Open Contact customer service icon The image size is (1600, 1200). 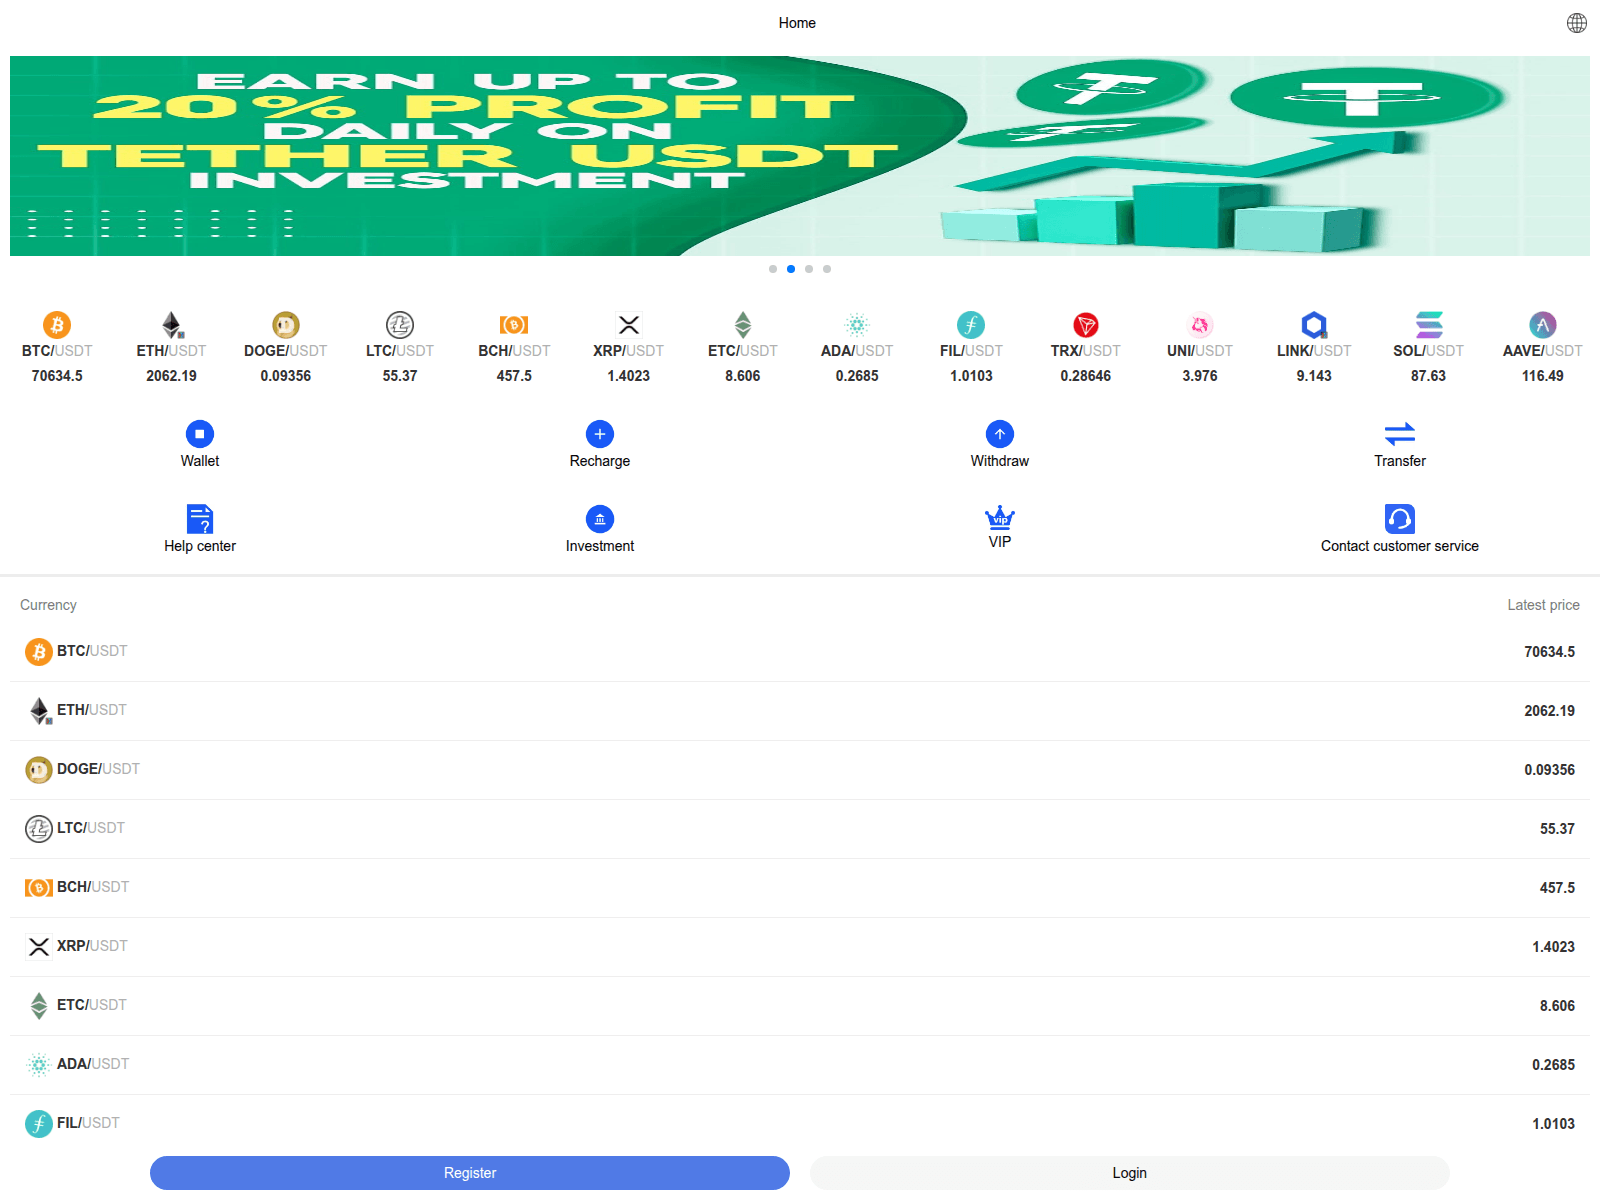click(x=1399, y=519)
